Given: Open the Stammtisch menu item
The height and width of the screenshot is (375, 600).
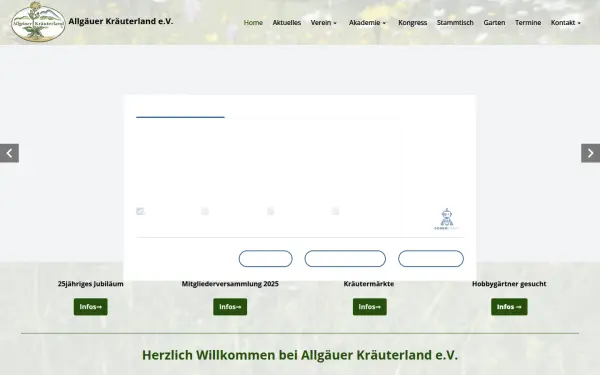Looking at the screenshot, I should [455, 23].
